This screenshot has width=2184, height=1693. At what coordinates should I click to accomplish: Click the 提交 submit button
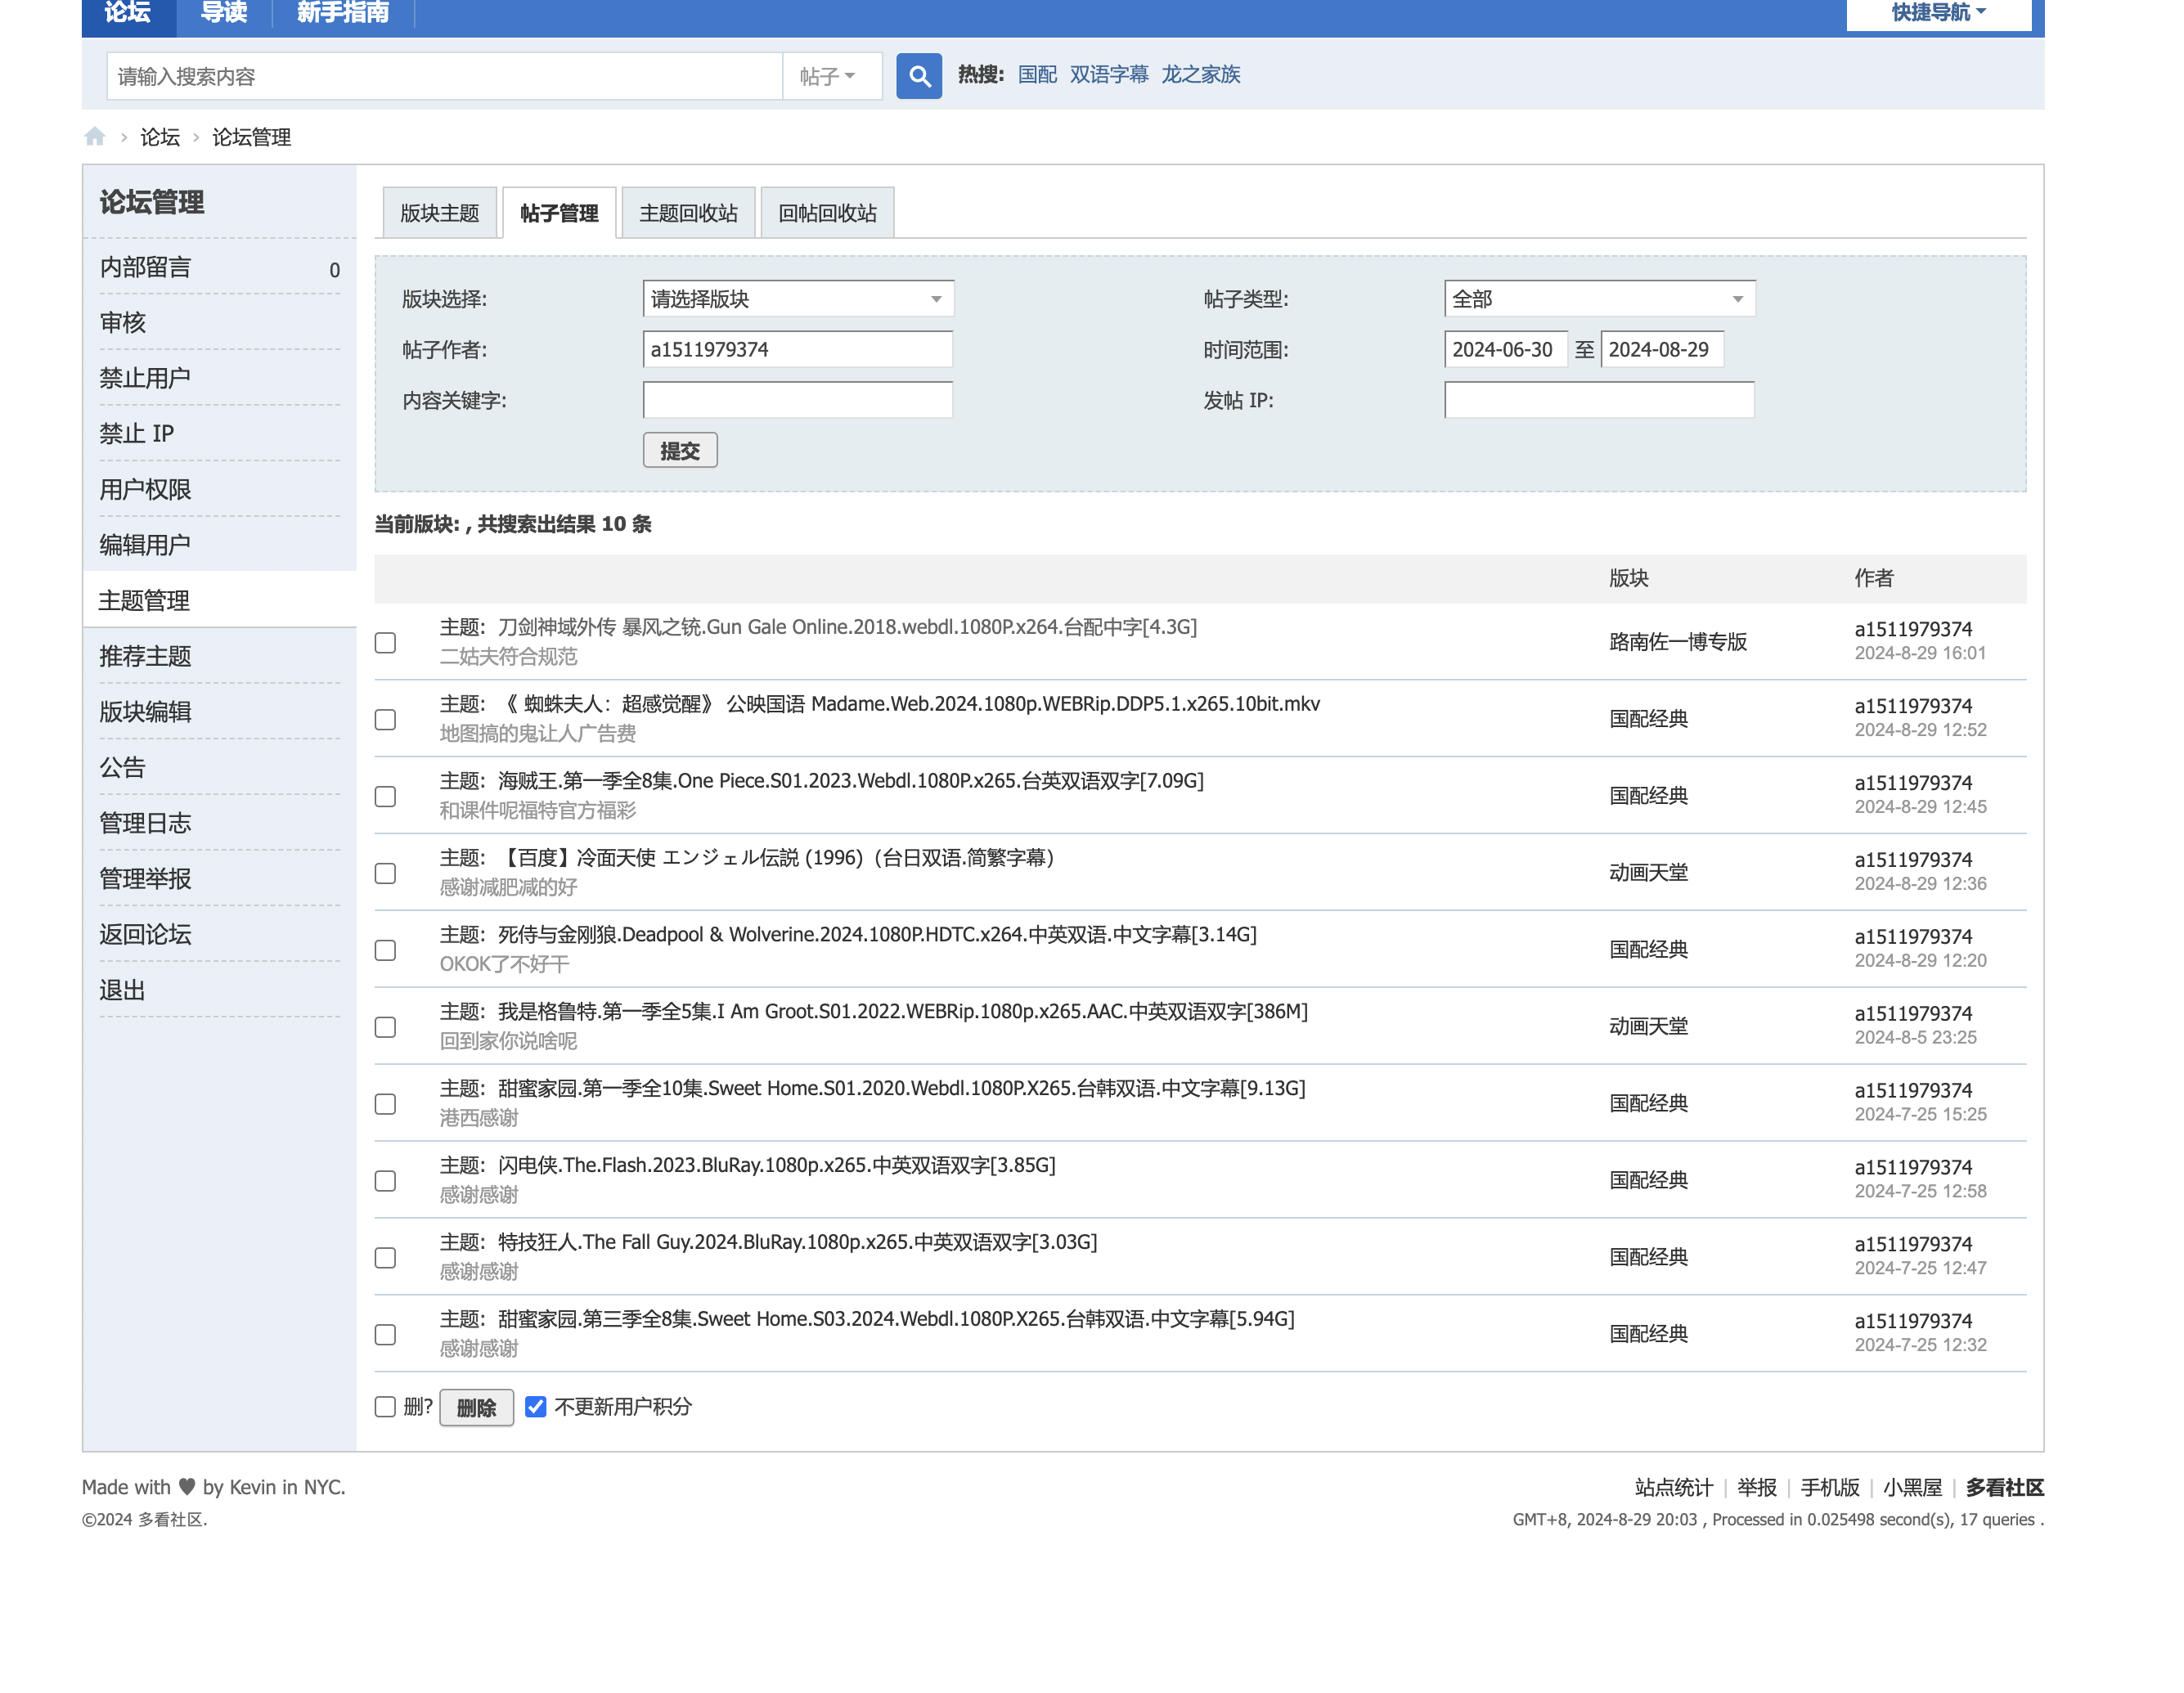coord(680,451)
